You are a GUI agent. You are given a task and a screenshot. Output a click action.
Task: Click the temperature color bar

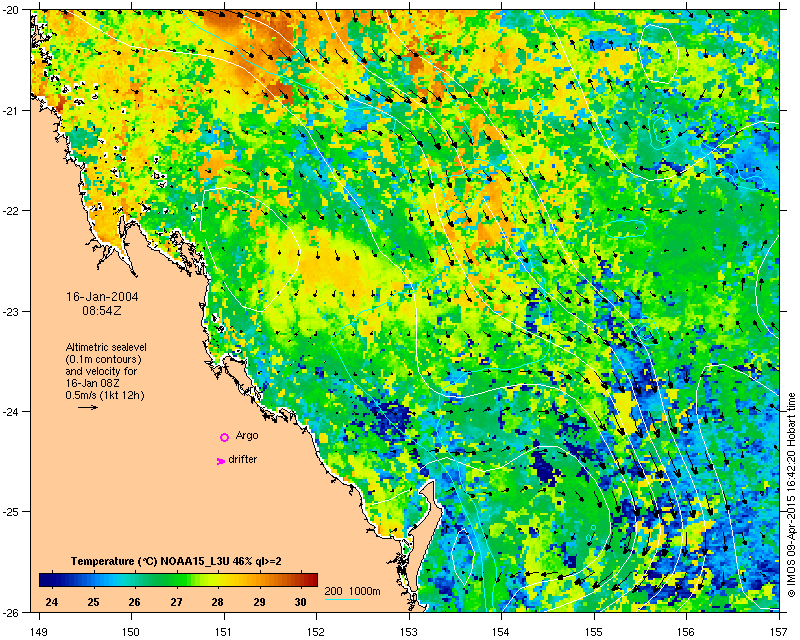[x=179, y=580]
